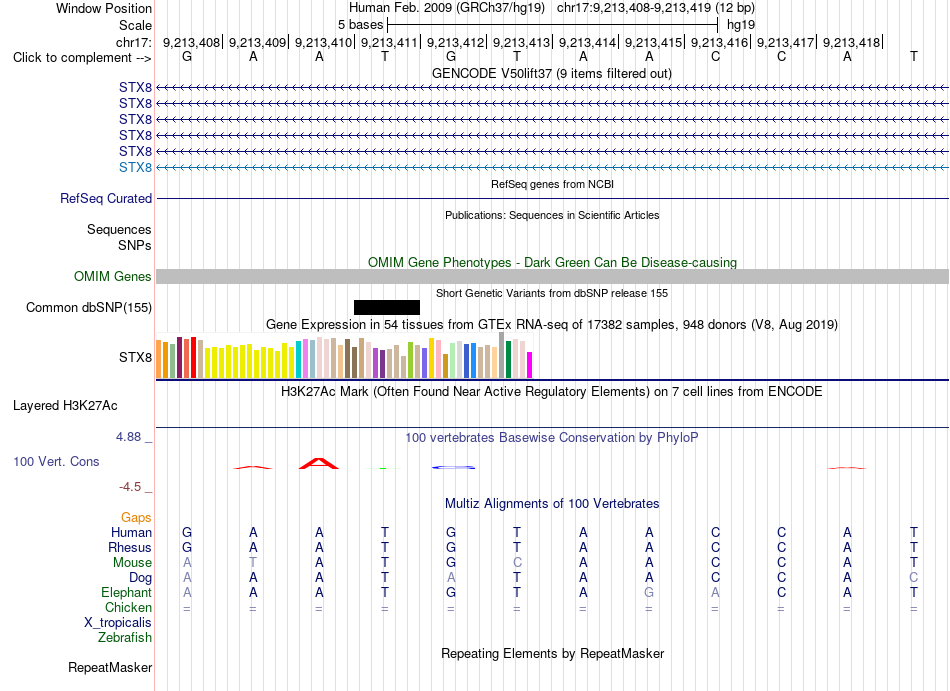Click the orange Gaps label
950x691 pixels.
(x=136, y=517)
